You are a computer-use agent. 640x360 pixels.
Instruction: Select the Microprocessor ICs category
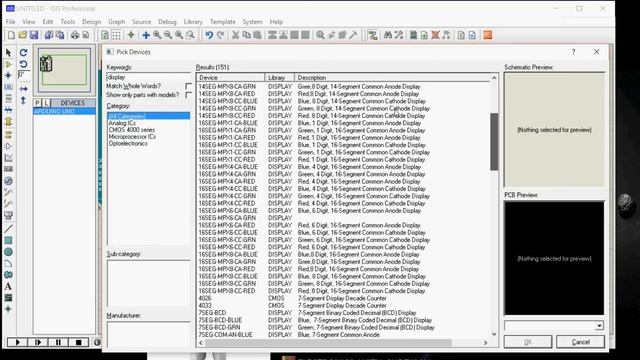click(x=132, y=137)
